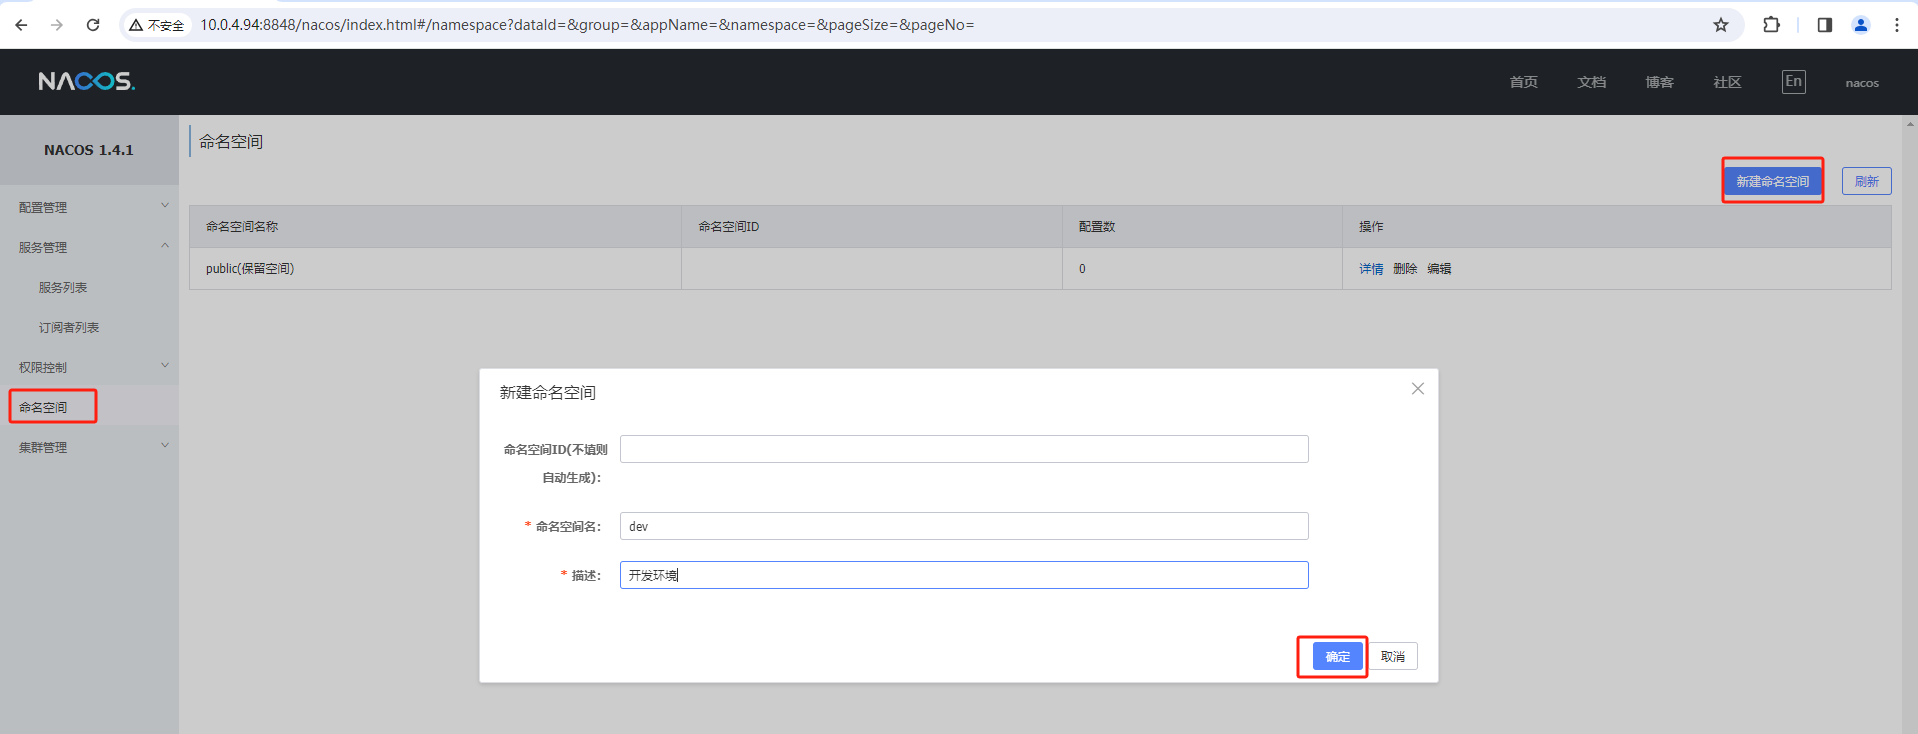Click the browser forward arrow
Image resolution: width=1918 pixels, height=734 pixels.
(x=57, y=25)
